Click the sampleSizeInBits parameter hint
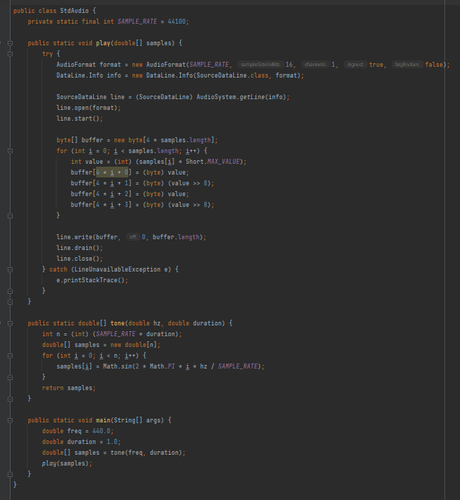The image size is (460, 500). 260,65
